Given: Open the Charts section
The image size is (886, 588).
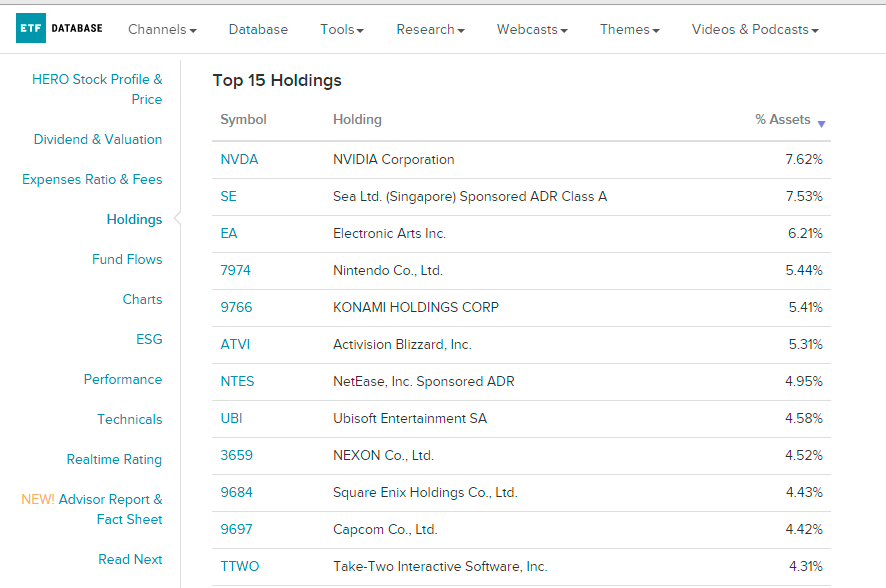Looking at the screenshot, I should [x=142, y=300].
